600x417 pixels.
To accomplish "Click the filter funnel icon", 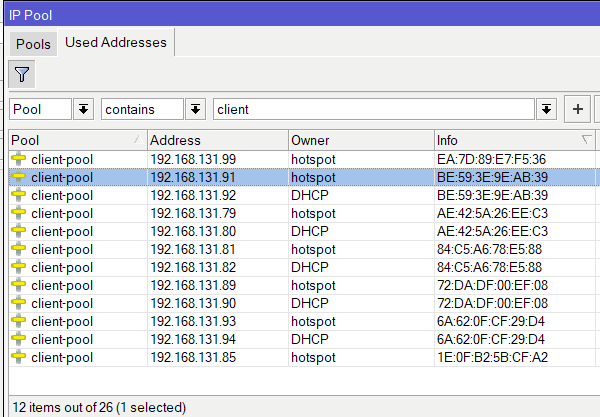I will point(21,73).
